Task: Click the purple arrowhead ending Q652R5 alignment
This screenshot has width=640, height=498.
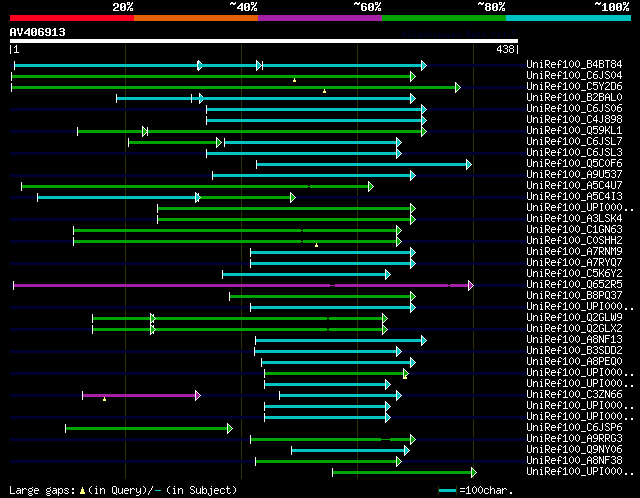Action: [471, 285]
